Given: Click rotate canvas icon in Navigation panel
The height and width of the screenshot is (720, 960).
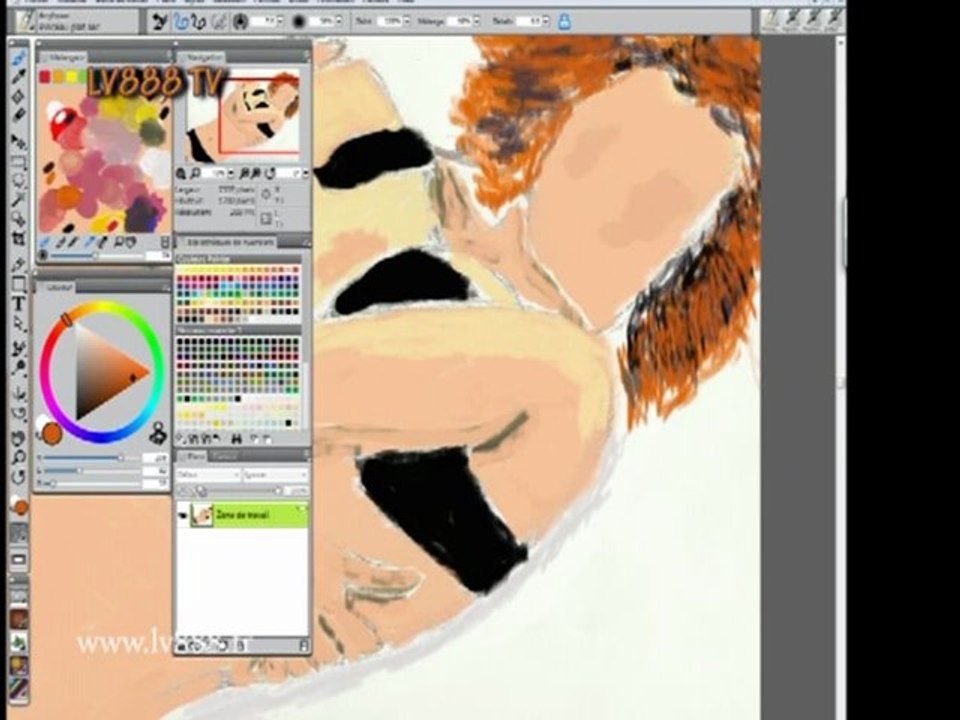Looking at the screenshot, I should [x=270, y=174].
